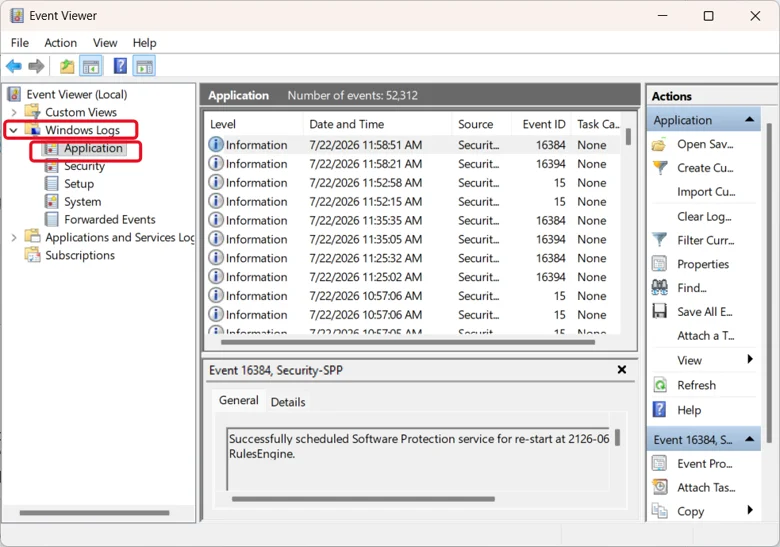780x547 pixels.
Task: Collapse the Application actions section arrow
Action: [750, 120]
